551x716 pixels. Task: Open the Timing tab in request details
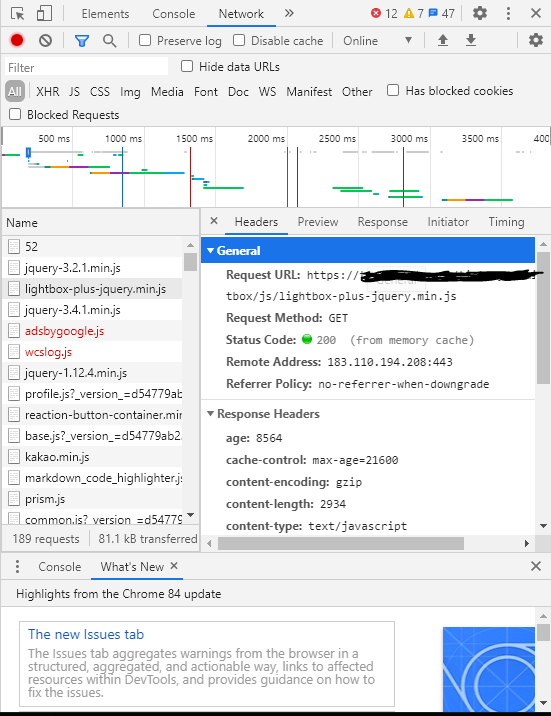click(506, 222)
